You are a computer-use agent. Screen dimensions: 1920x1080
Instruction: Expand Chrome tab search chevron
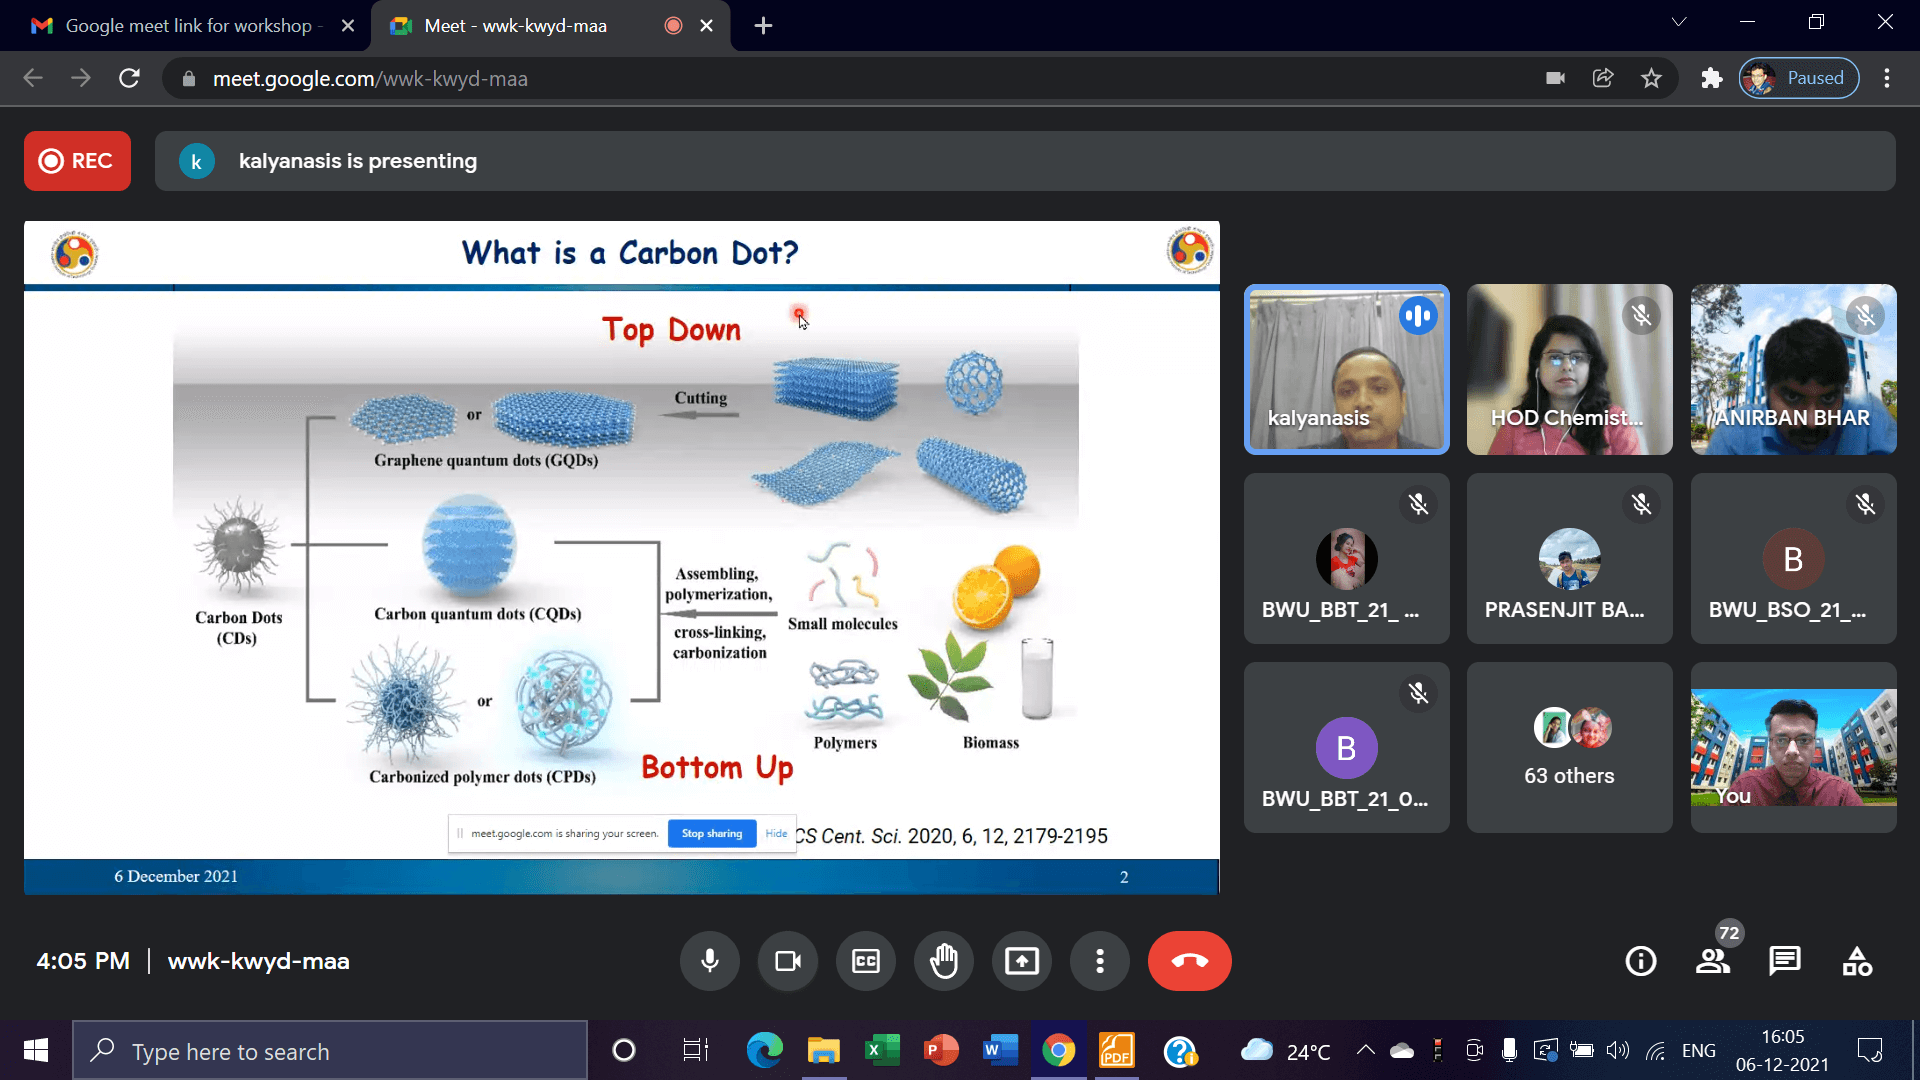1679,22
